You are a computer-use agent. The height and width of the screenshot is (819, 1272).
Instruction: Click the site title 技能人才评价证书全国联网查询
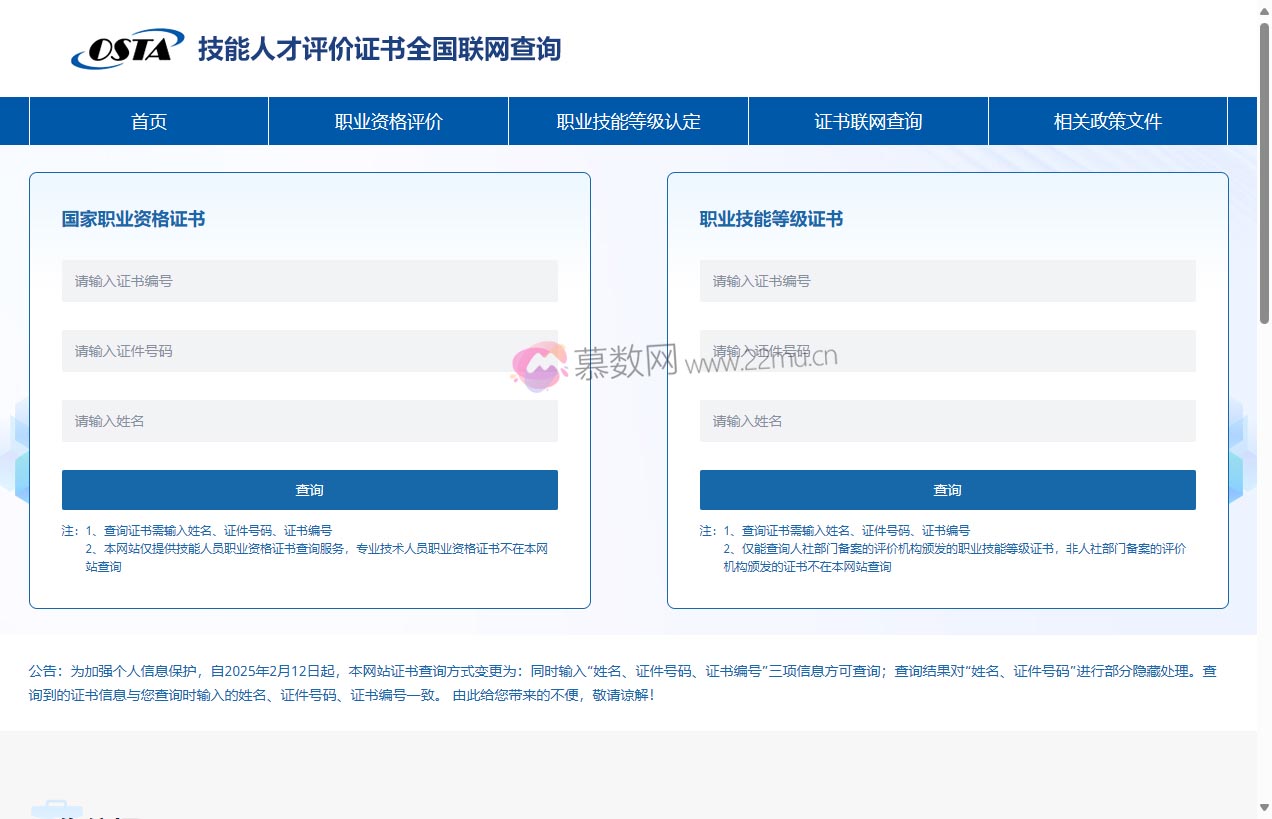click(x=378, y=49)
